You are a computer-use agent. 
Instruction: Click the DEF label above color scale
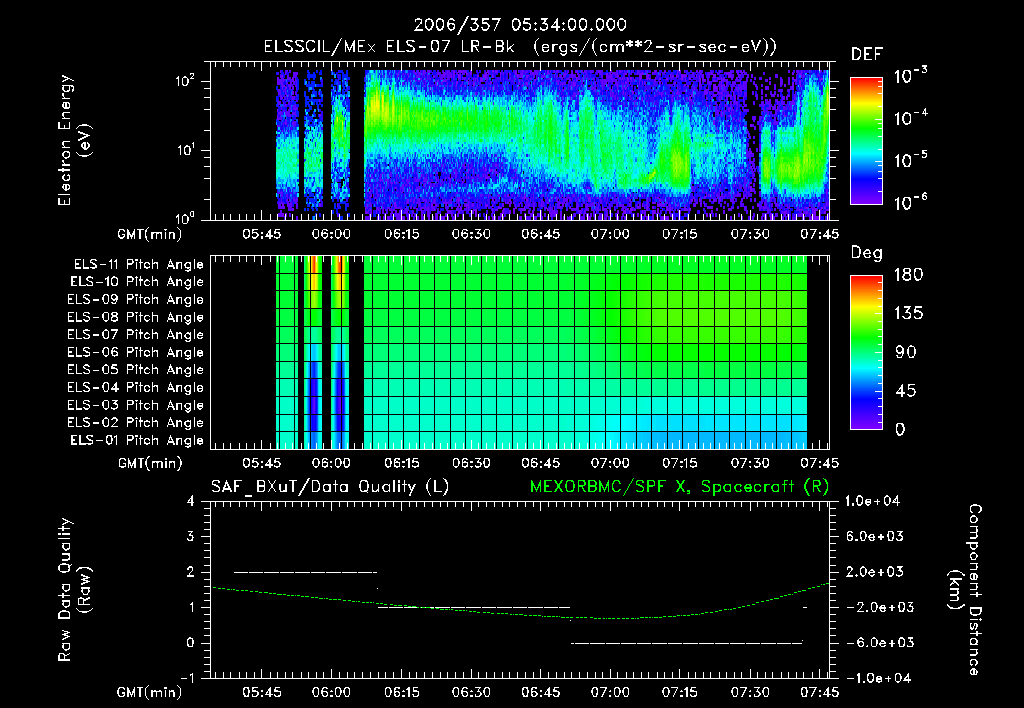coord(867,54)
